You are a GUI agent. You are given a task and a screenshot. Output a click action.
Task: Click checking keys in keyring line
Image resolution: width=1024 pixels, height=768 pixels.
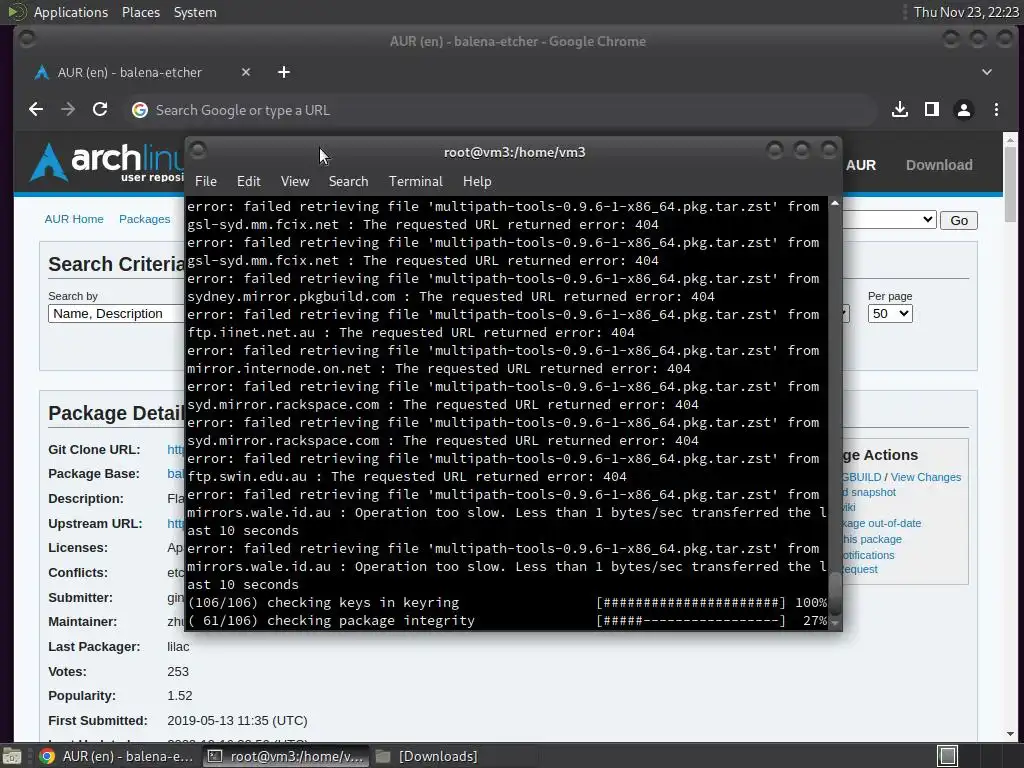click(x=507, y=602)
